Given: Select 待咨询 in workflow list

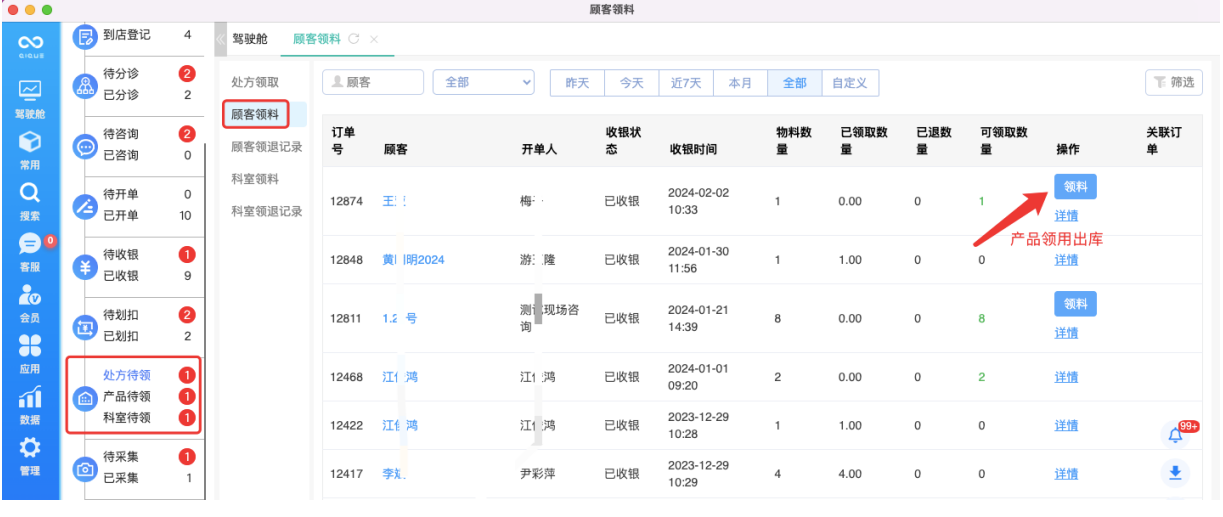Looking at the screenshot, I should [x=121, y=134].
